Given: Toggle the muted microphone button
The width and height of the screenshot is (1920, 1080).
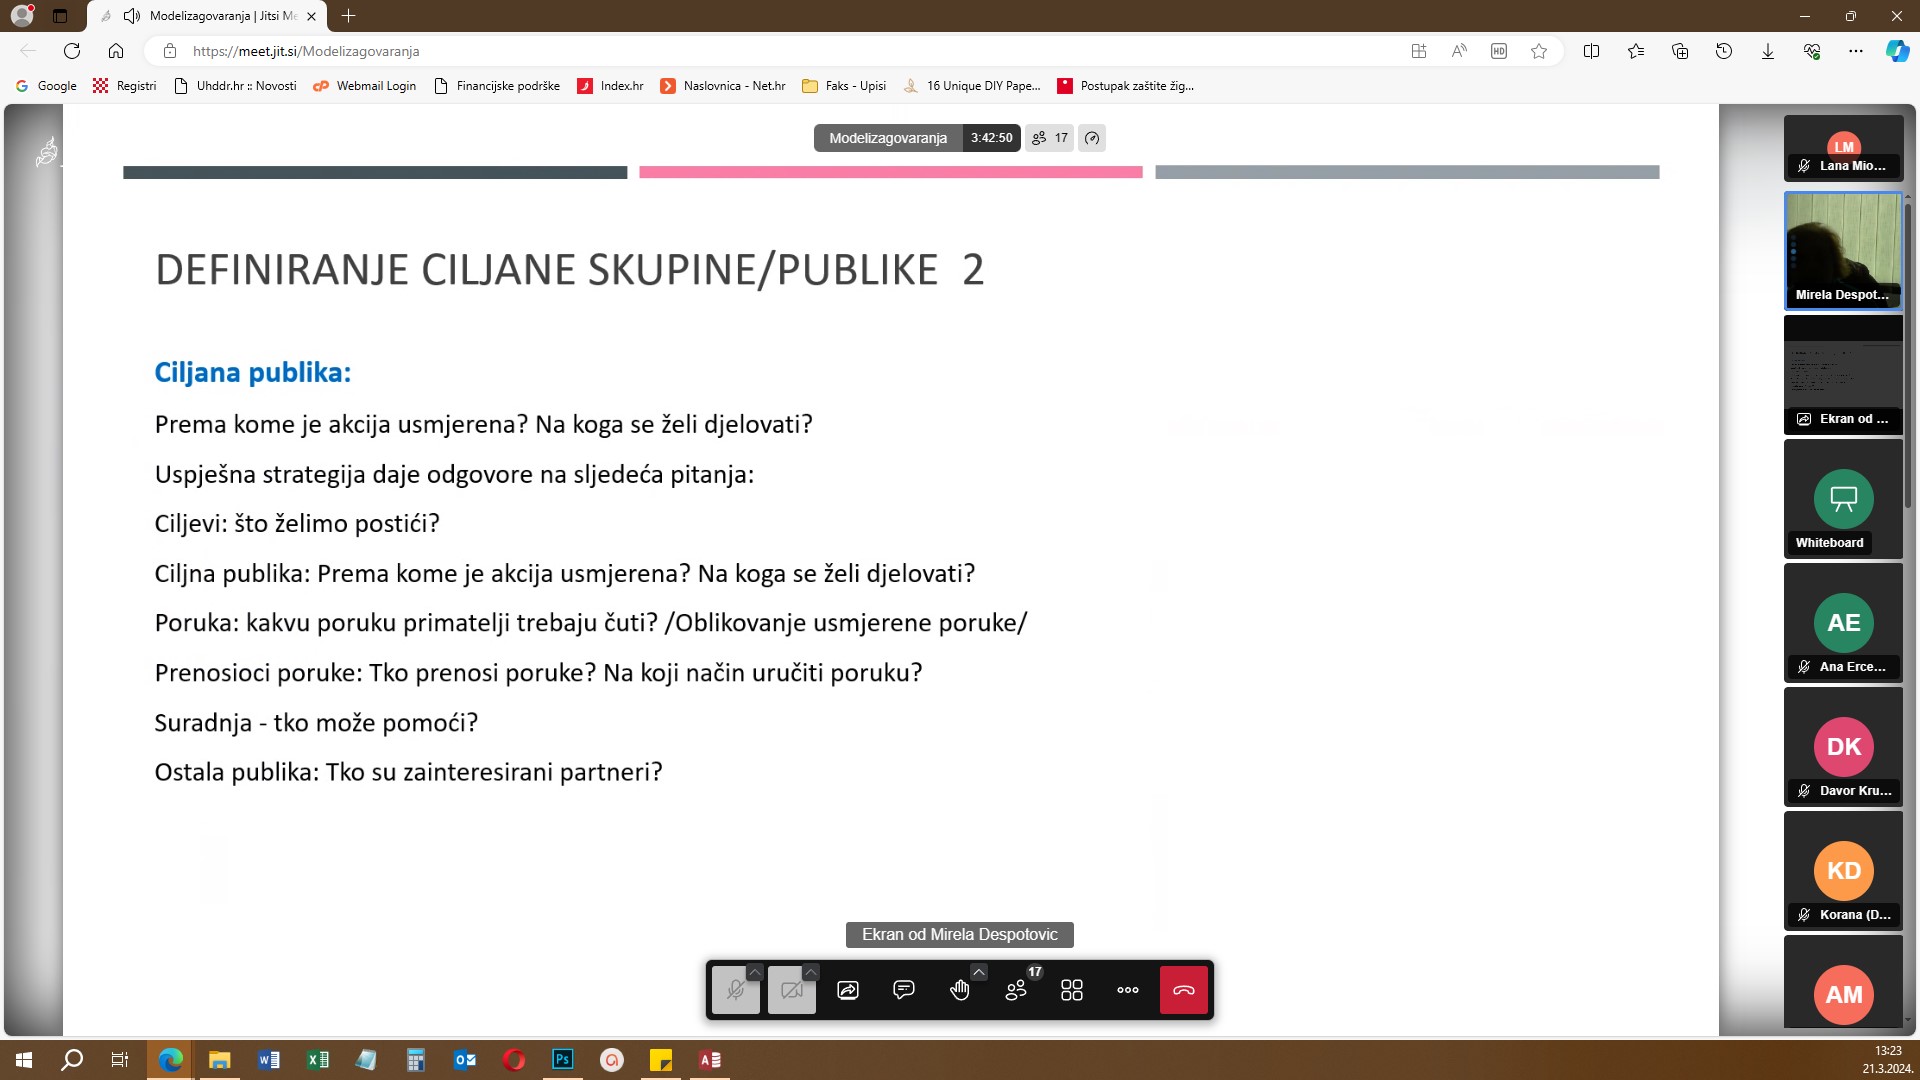Looking at the screenshot, I should 735,990.
